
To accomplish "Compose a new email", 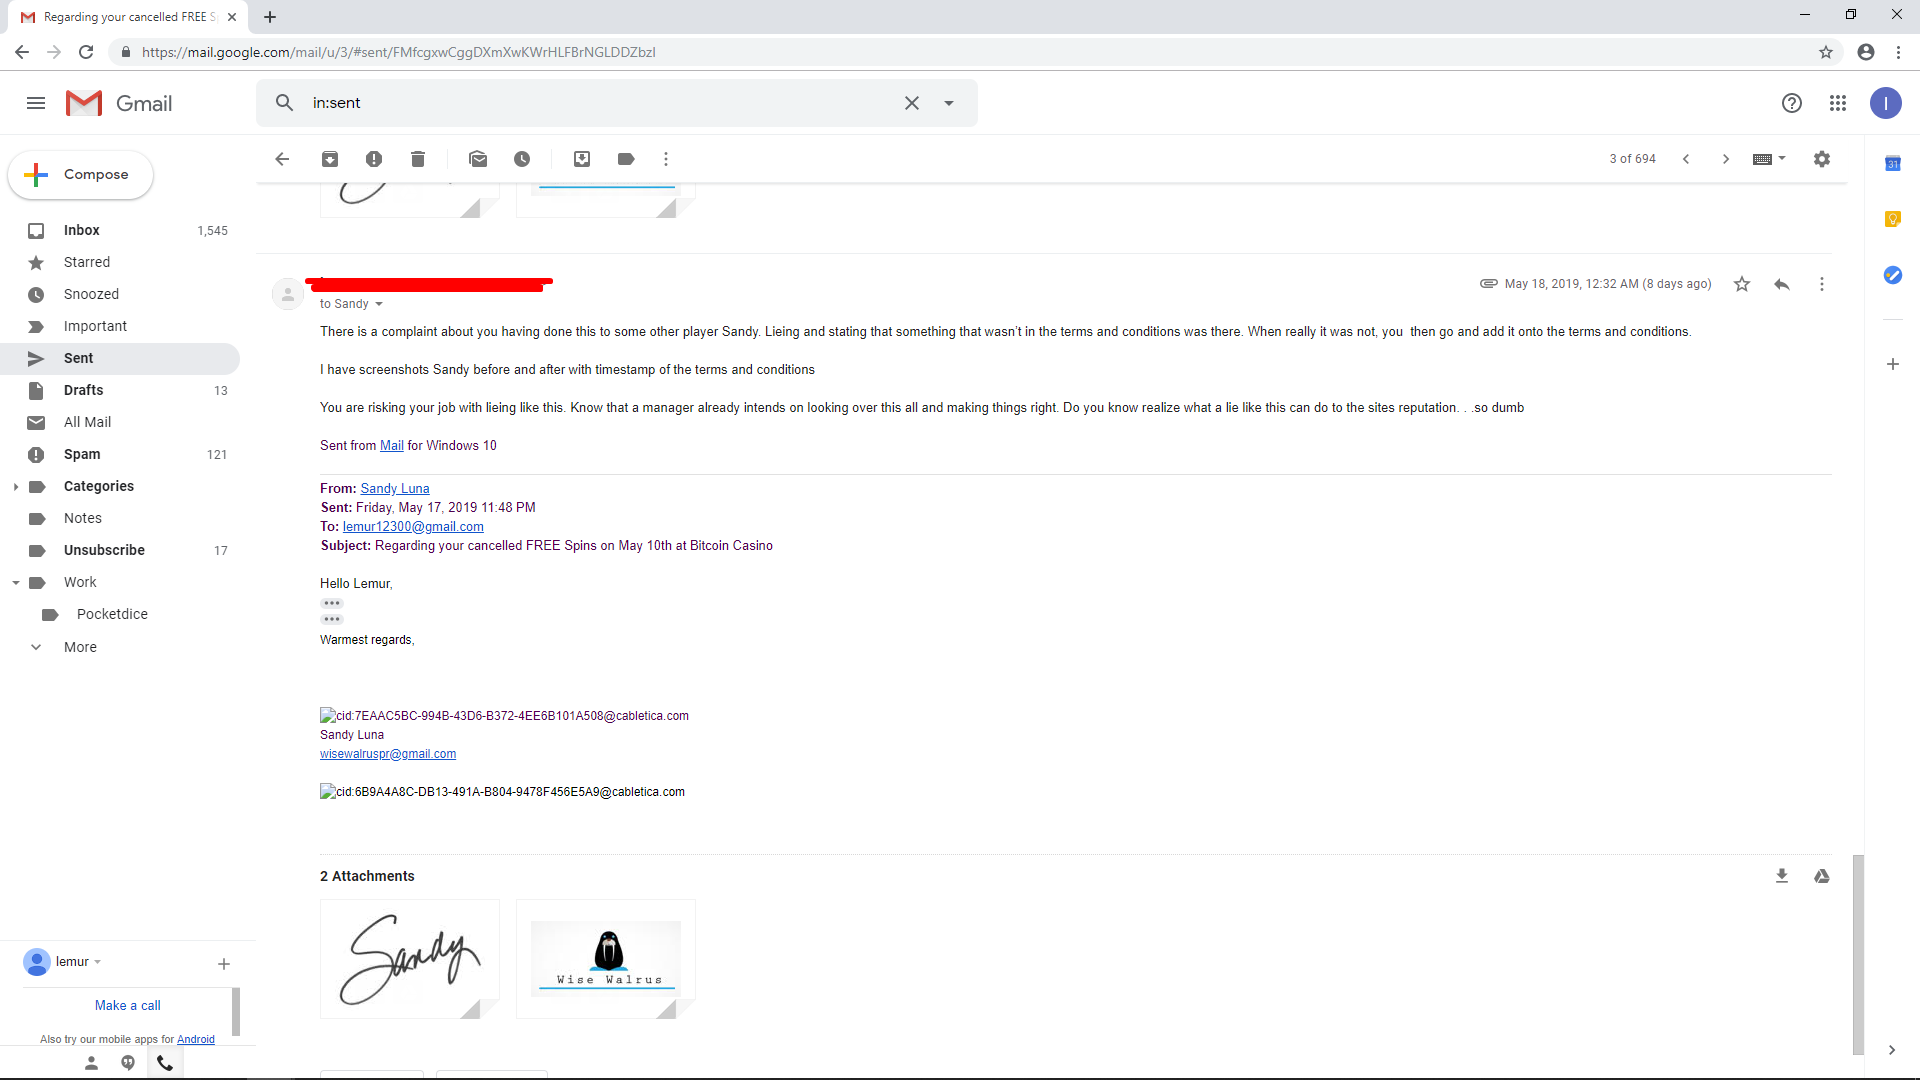I will [x=81, y=175].
